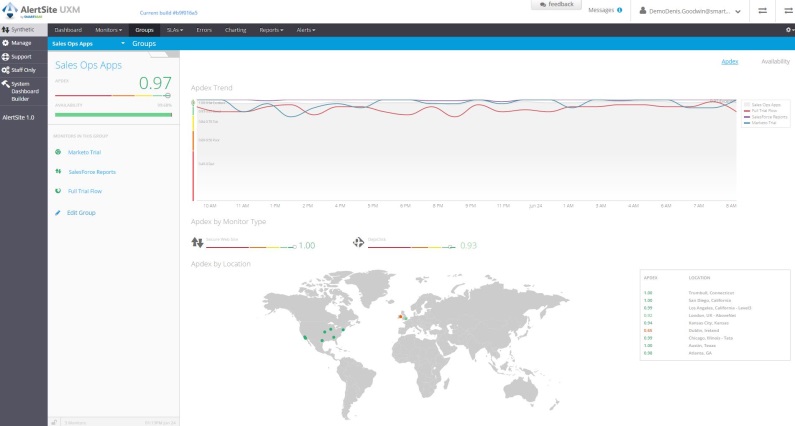The width and height of the screenshot is (795, 426).
Task: Expand the user account dropdown
Action: (690, 11)
